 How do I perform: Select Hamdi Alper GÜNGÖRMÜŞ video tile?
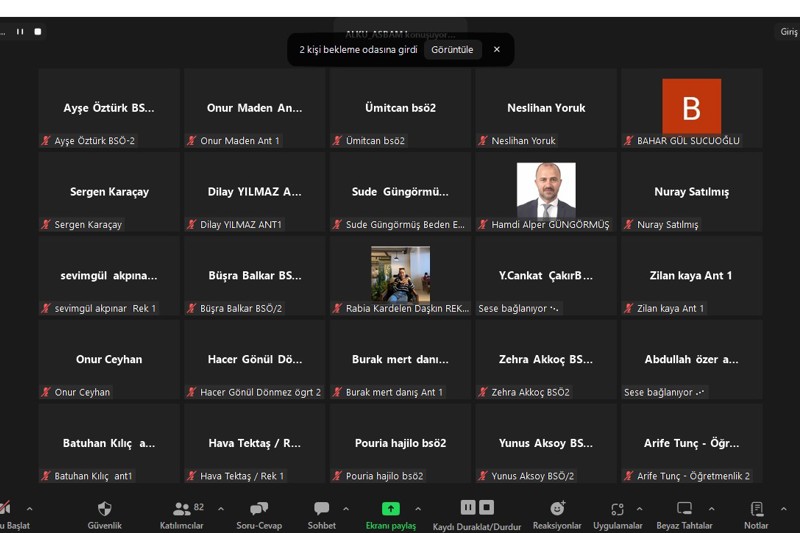coord(546,192)
